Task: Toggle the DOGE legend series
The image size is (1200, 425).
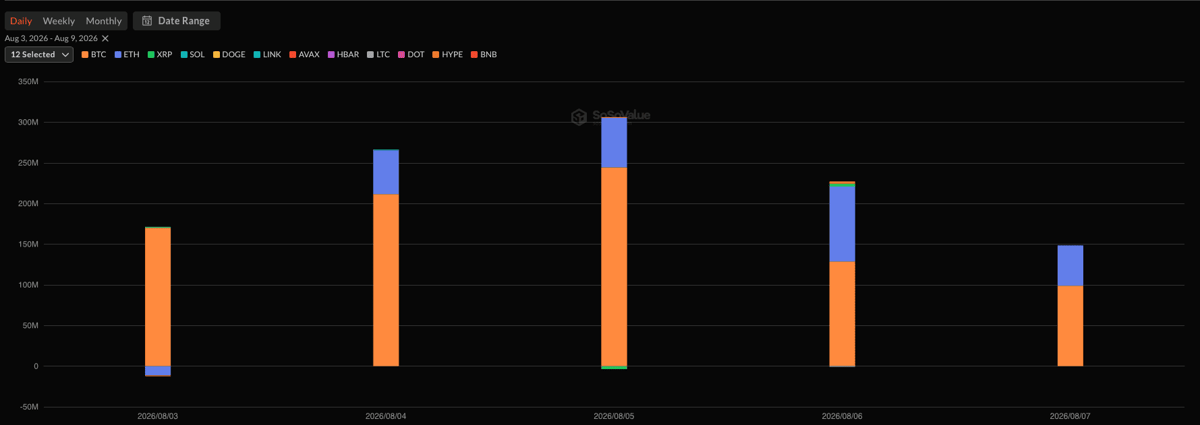Action: pyautogui.click(x=229, y=55)
